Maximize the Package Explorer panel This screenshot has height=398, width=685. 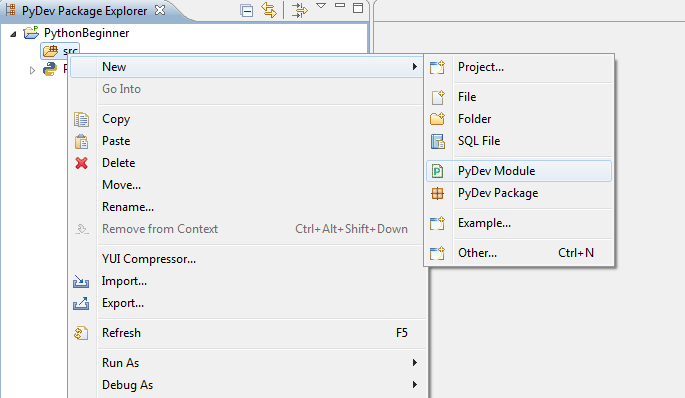pyautogui.click(x=358, y=8)
